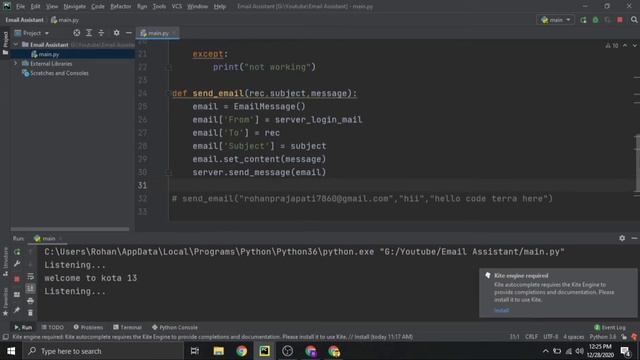Toggle soft-wrap in Run console
640x360 pixels.
pos(30,276)
